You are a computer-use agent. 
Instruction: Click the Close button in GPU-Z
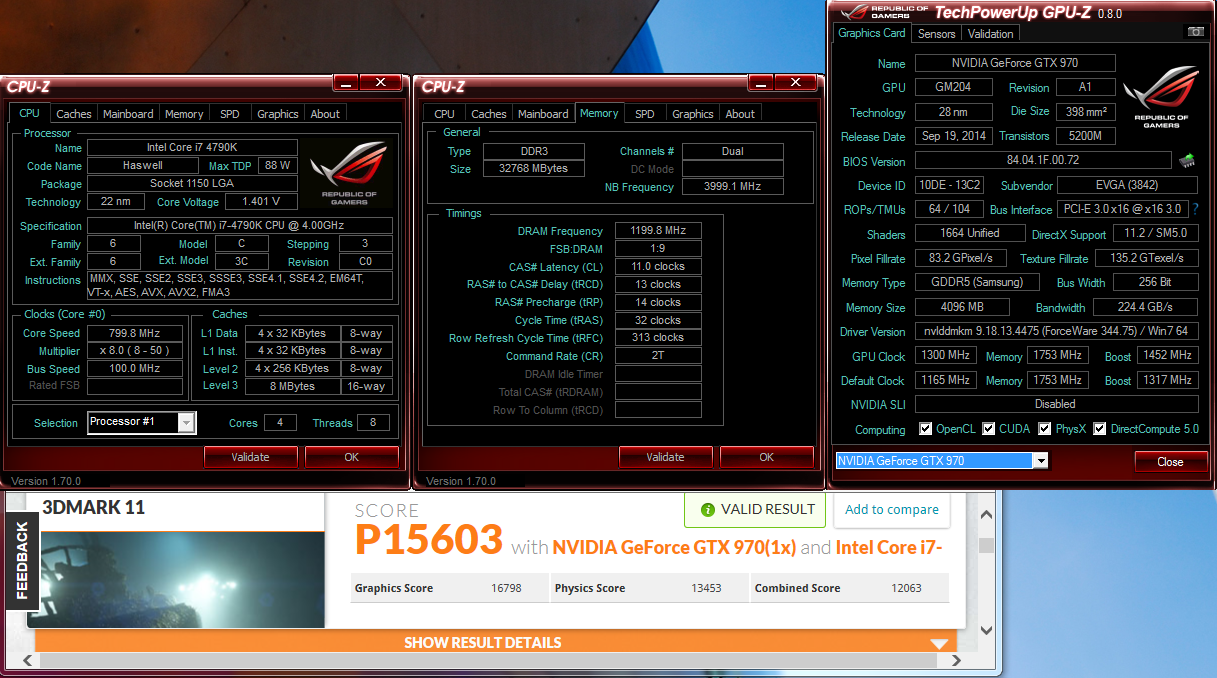pos(1170,461)
